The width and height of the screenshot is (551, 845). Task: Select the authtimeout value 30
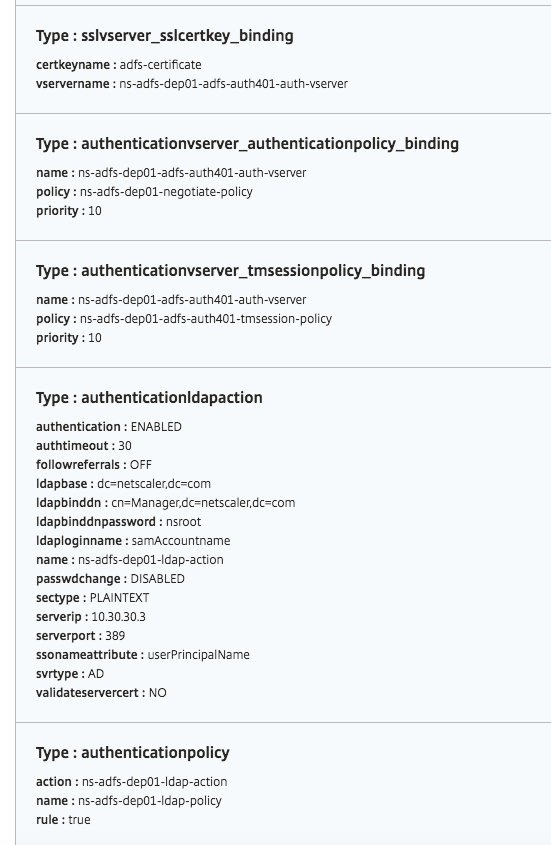(125, 446)
